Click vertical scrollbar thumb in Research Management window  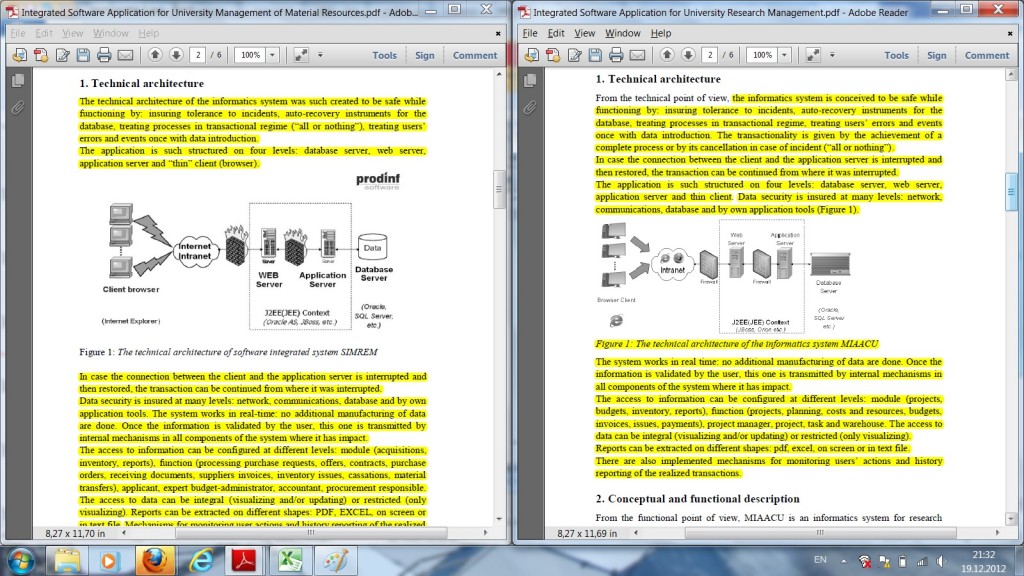point(1011,192)
